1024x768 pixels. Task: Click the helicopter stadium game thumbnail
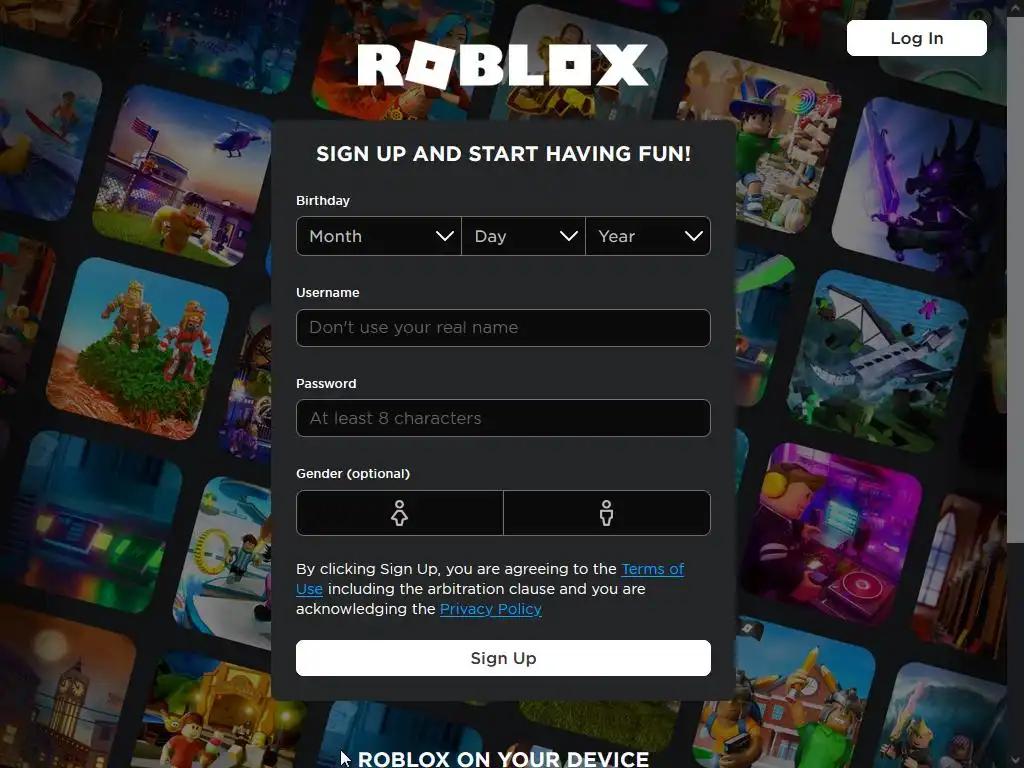[183, 176]
